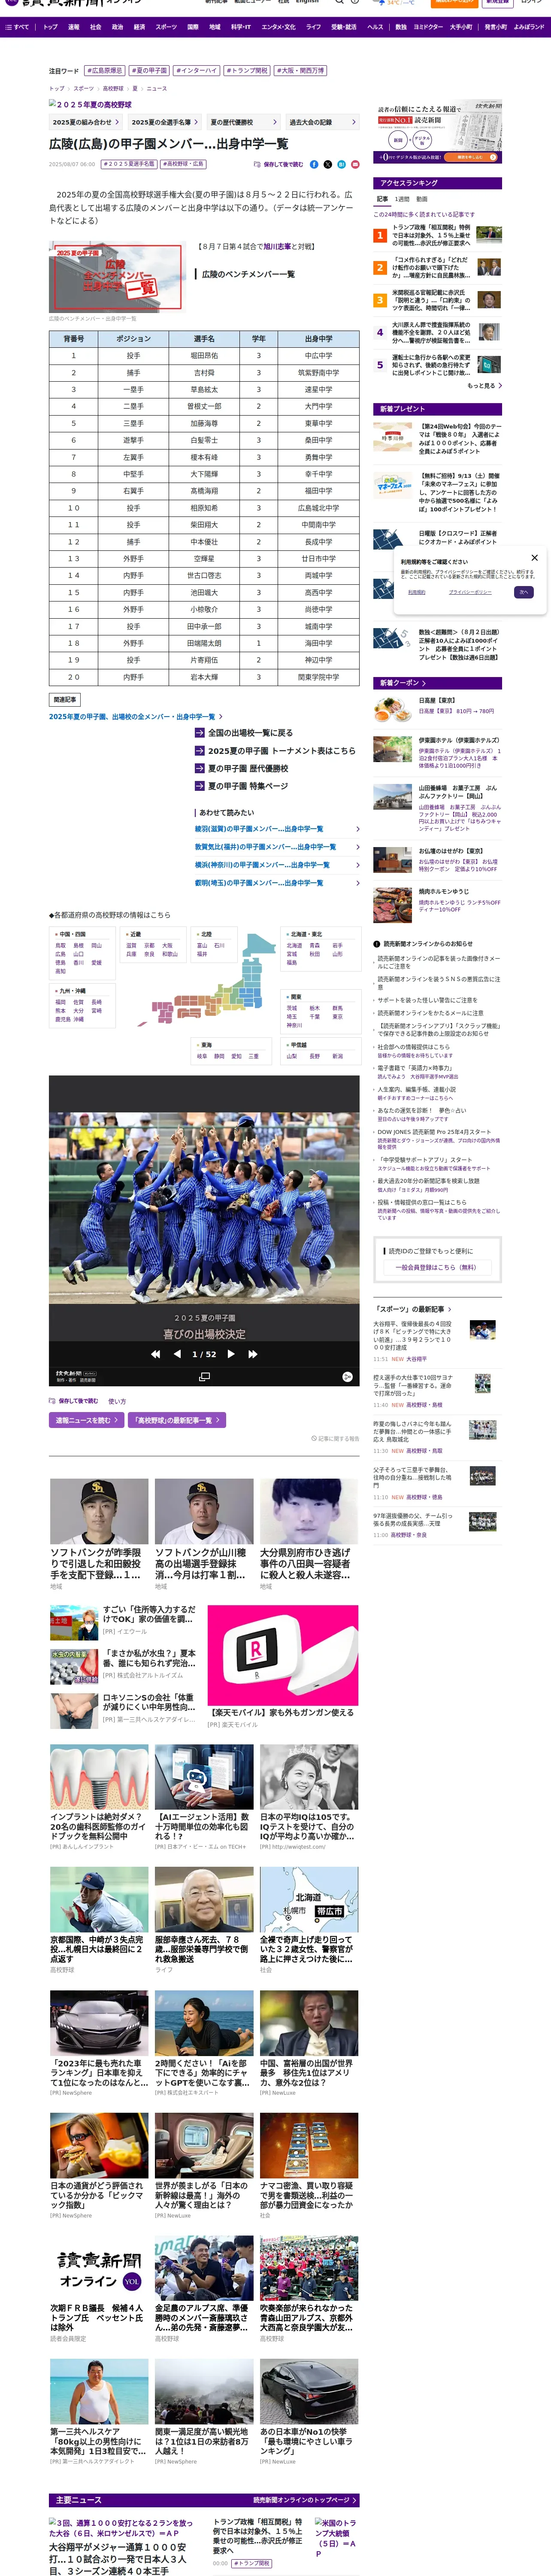Screen dimensions: 551x2576
Task: Open the エンタメ・文化 nav item
Action: (278, 27)
